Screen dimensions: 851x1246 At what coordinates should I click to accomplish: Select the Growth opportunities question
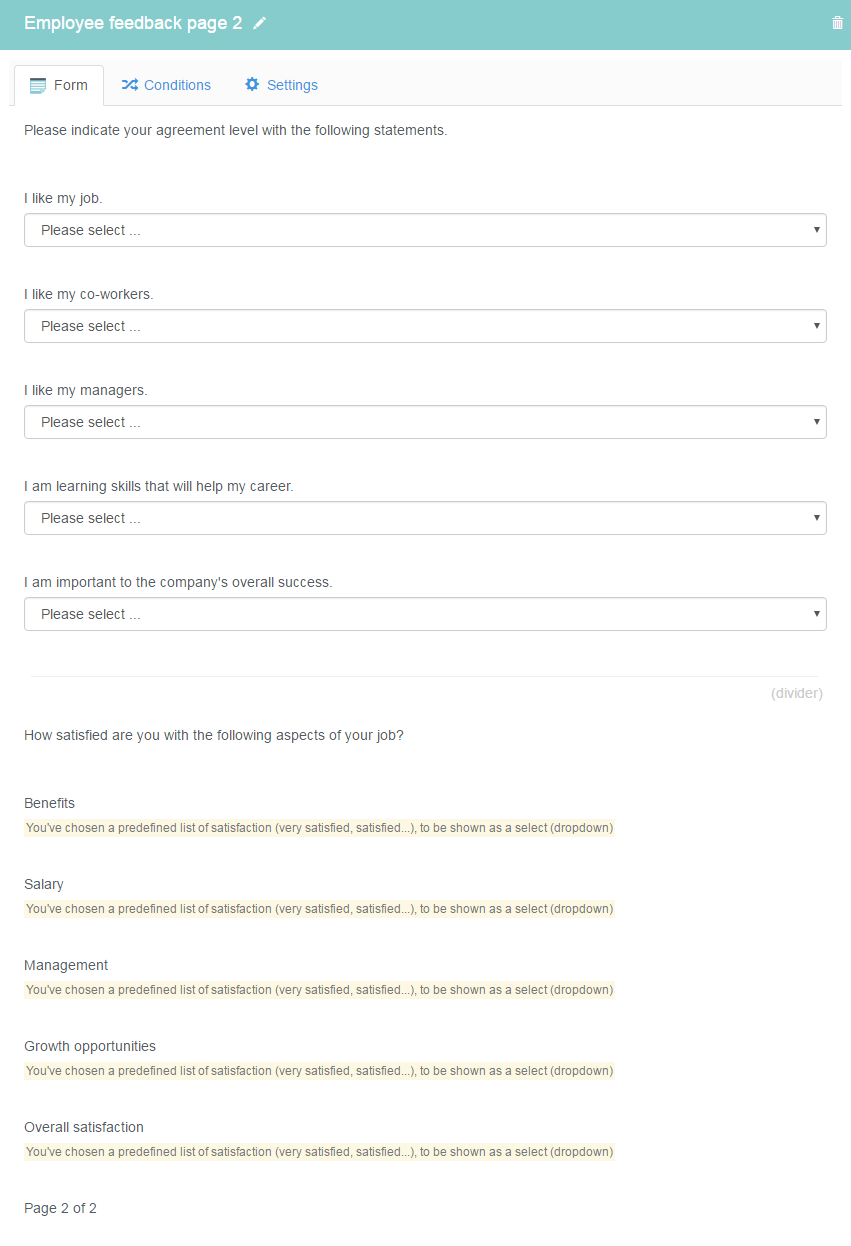click(90, 1046)
